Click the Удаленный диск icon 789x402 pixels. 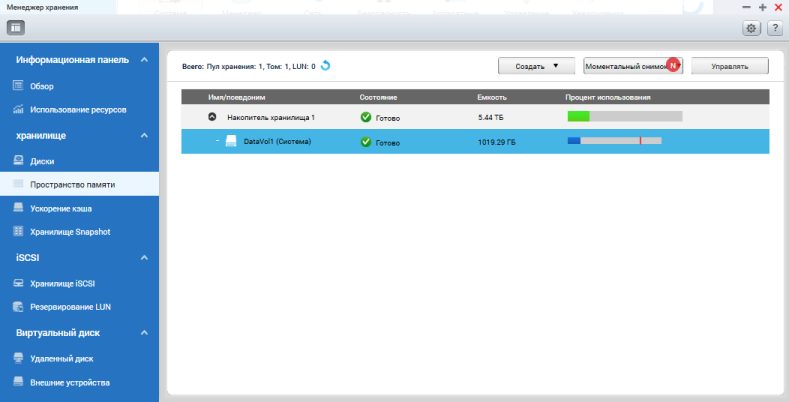pyautogui.click(x=18, y=358)
